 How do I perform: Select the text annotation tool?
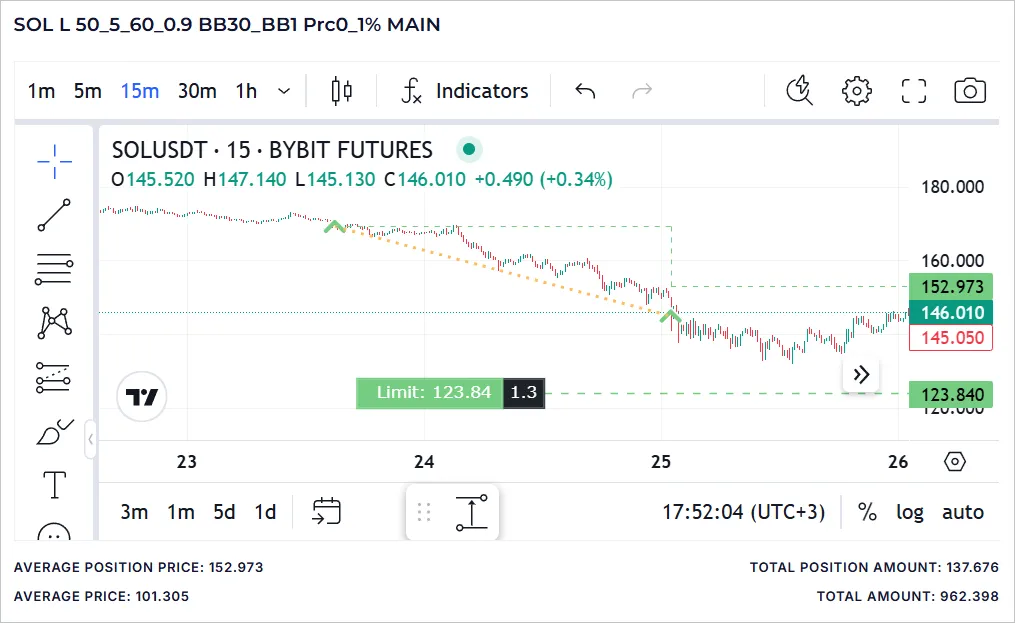(55, 484)
